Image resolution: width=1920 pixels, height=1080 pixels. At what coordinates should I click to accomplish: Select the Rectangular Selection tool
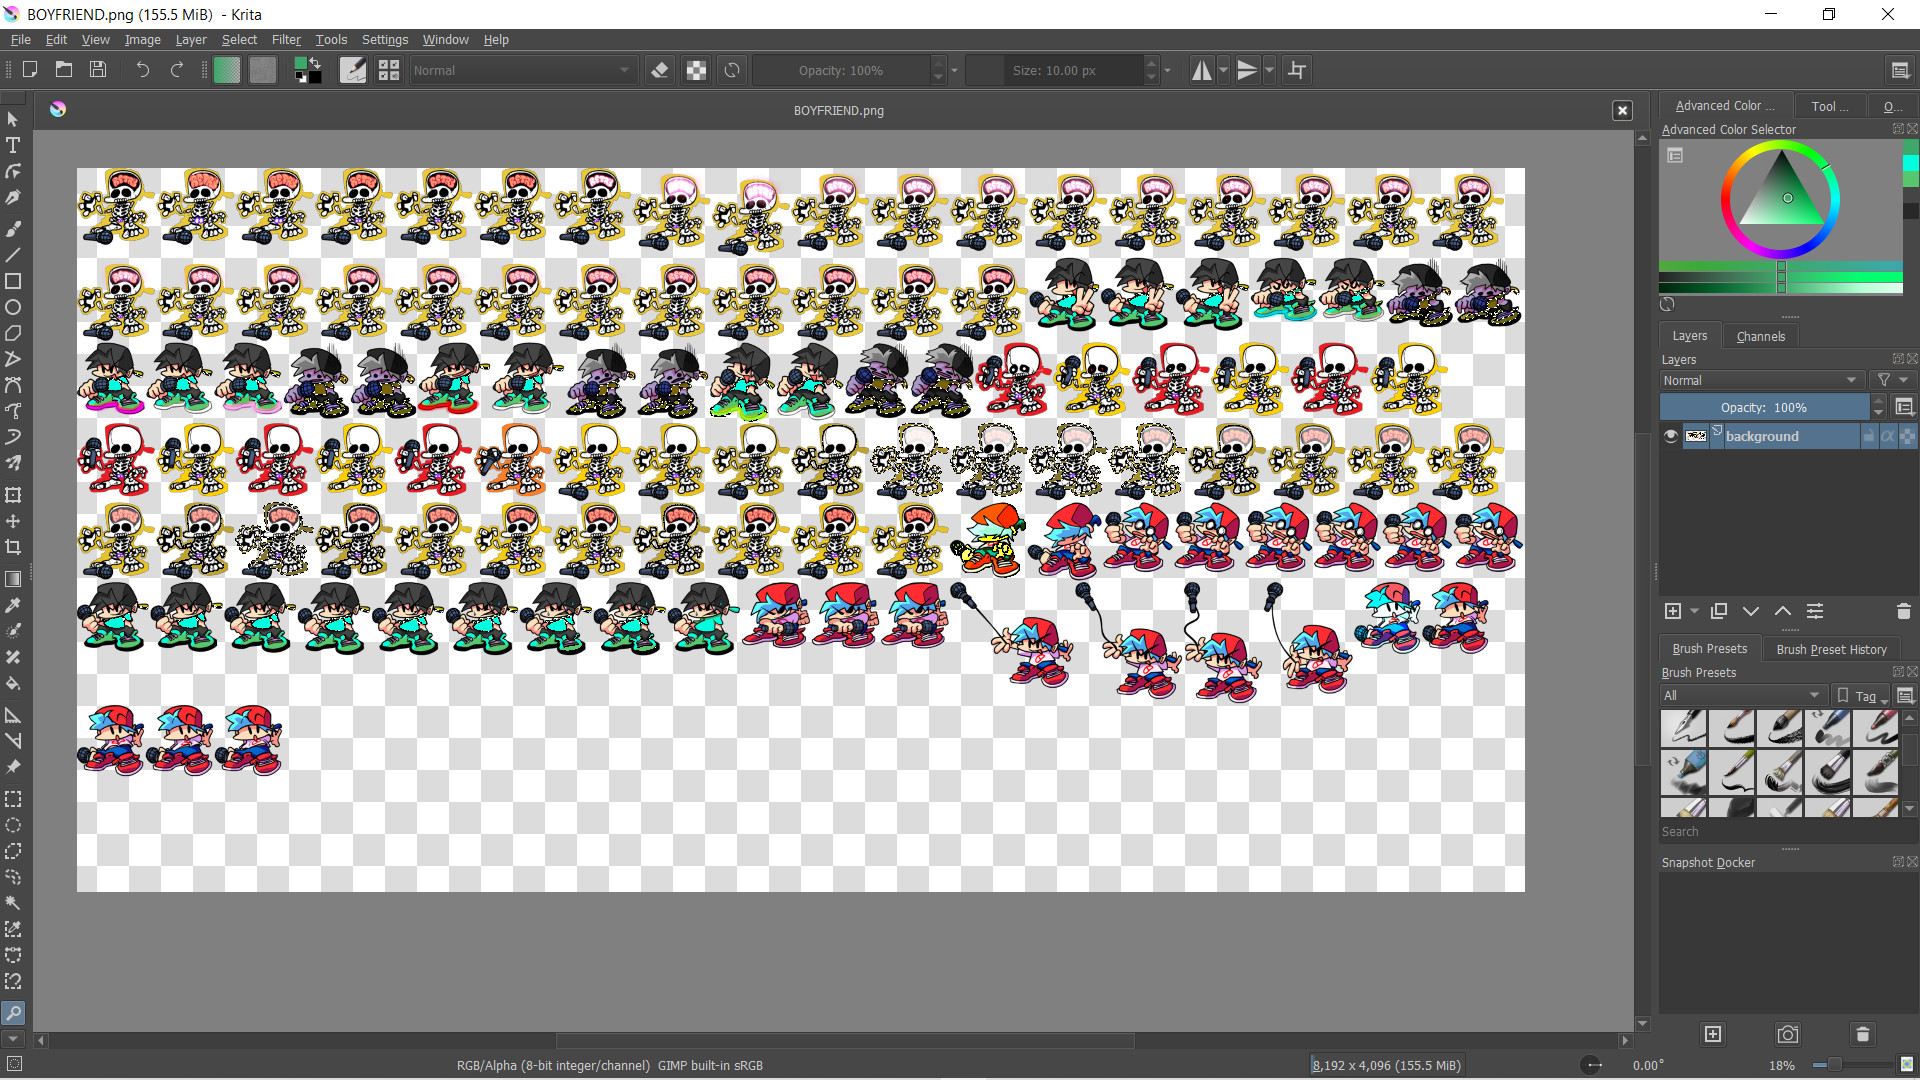point(13,799)
